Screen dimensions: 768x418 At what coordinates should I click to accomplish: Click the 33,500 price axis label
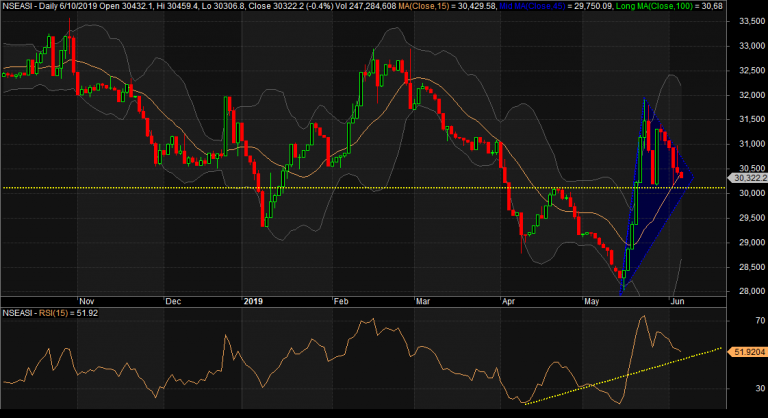pyautogui.click(x=751, y=22)
